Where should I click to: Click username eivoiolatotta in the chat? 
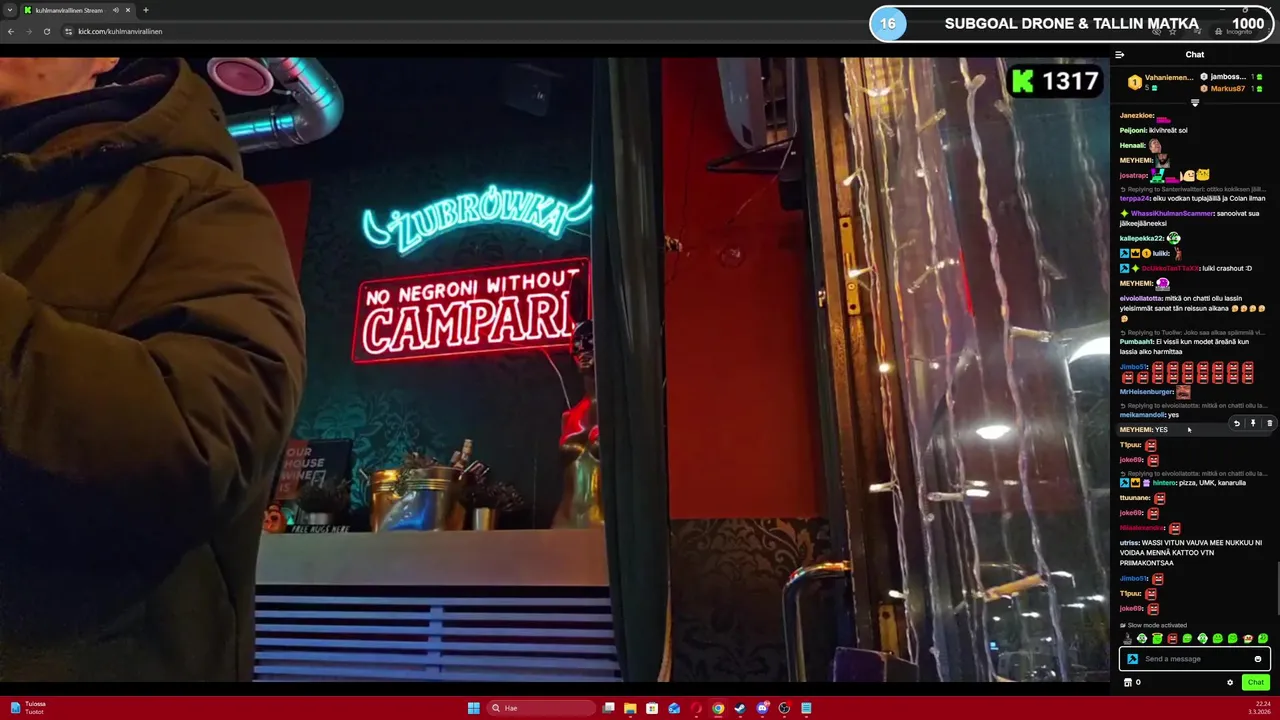pos(1141,298)
